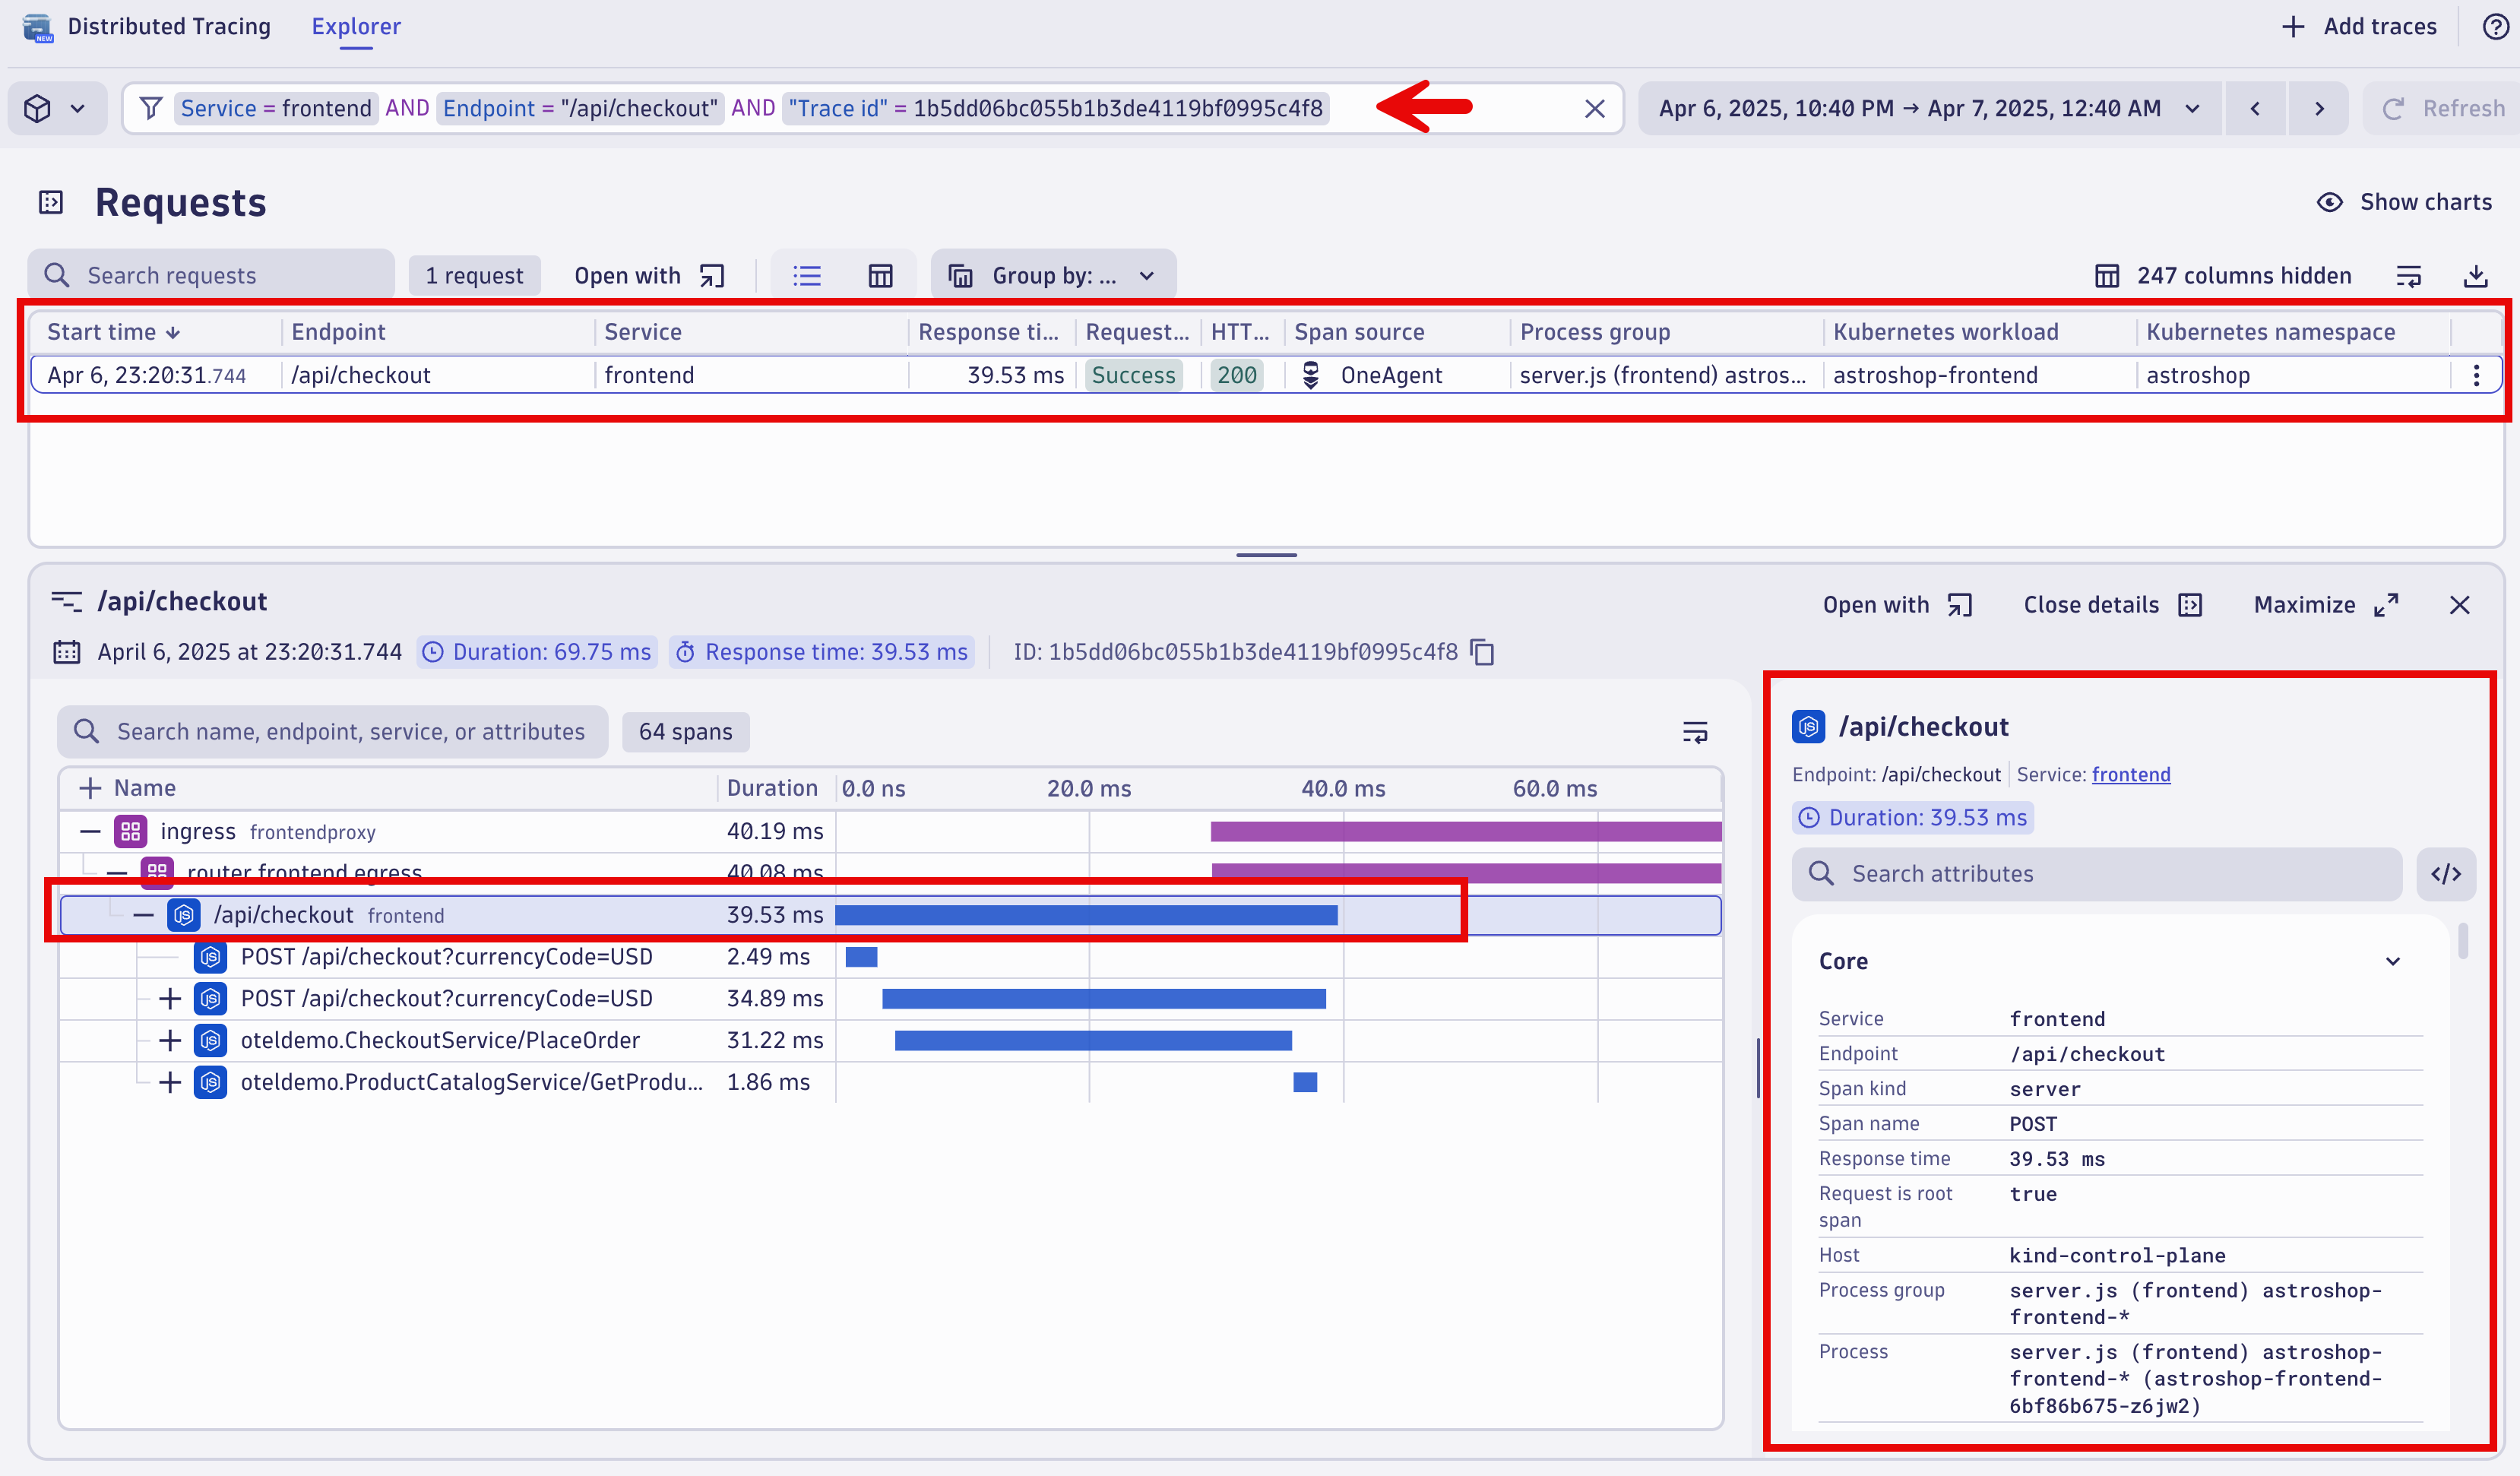The image size is (2520, 1476).
Task: Click the Duration: 69.75 ms chip
Action: [x=537, y=652]
